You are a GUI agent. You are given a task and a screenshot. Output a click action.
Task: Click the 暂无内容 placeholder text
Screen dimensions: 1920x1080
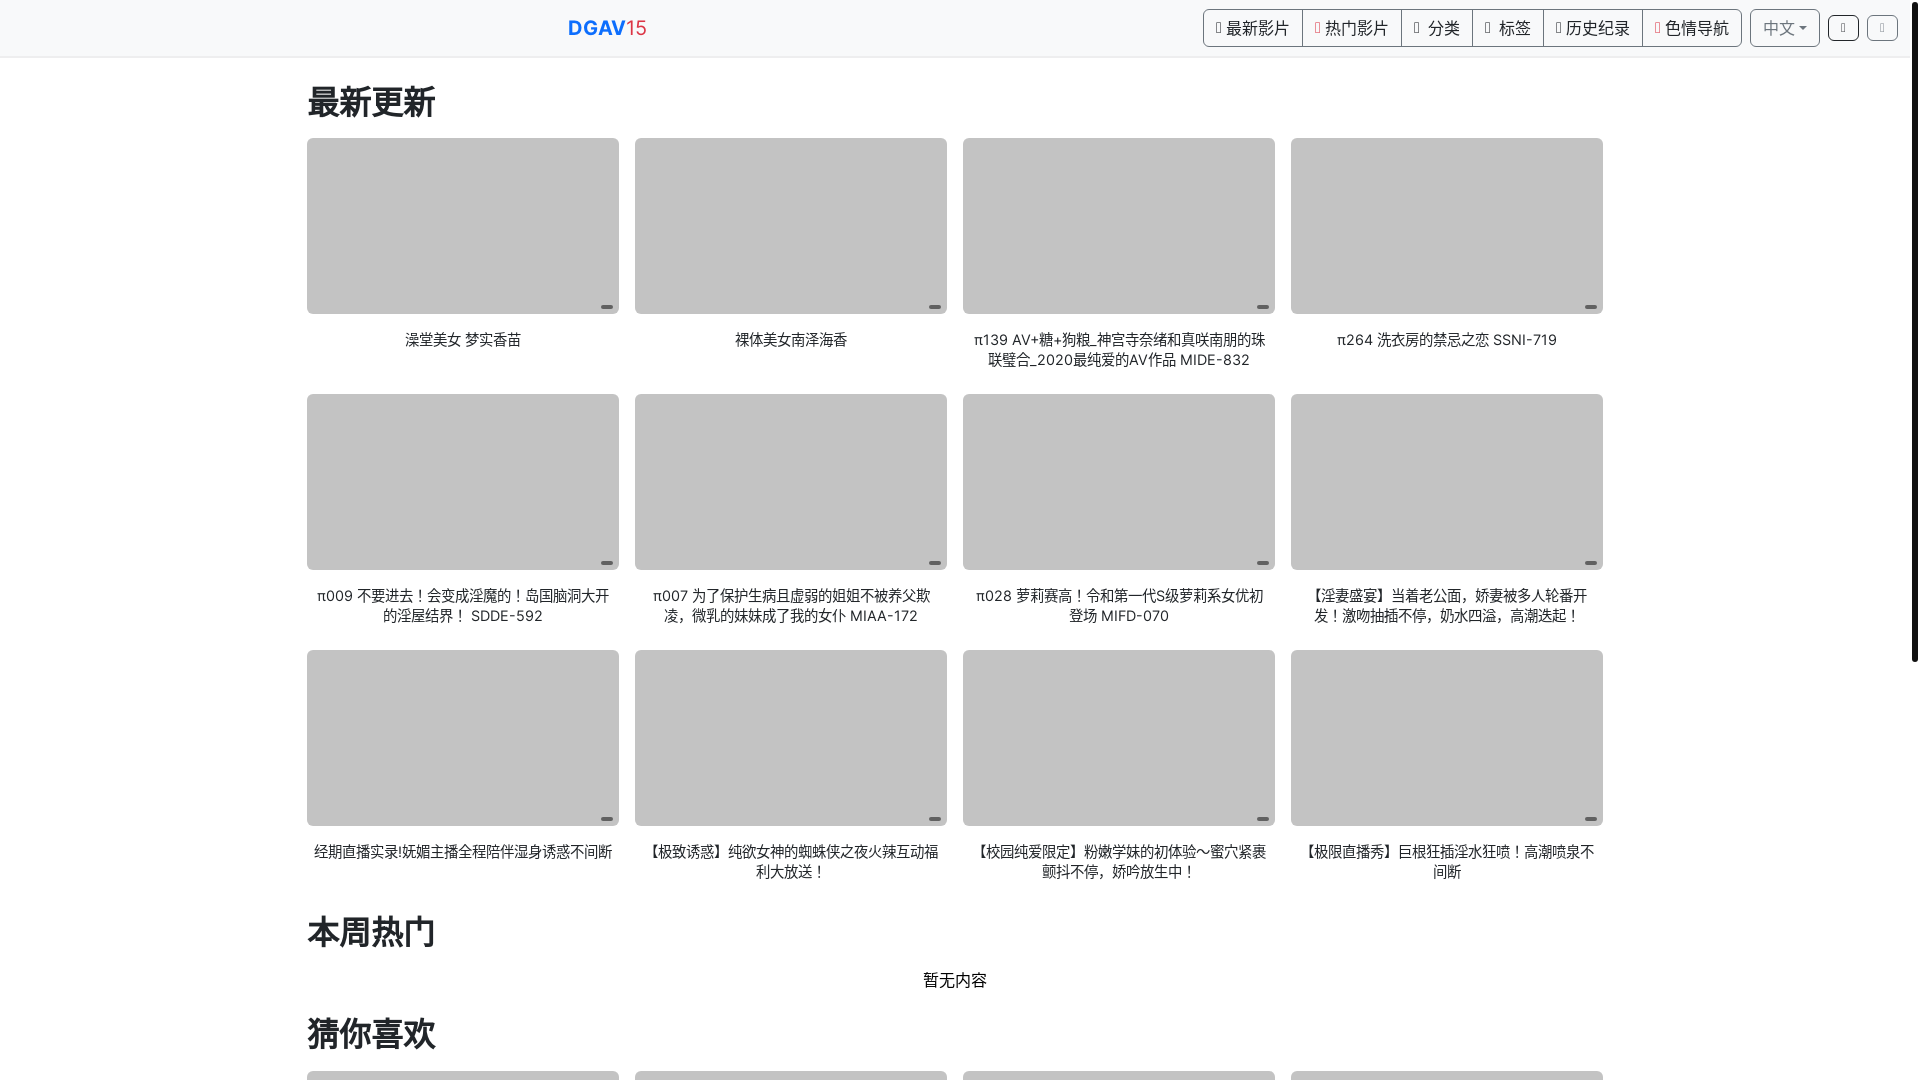coord(955,980)
